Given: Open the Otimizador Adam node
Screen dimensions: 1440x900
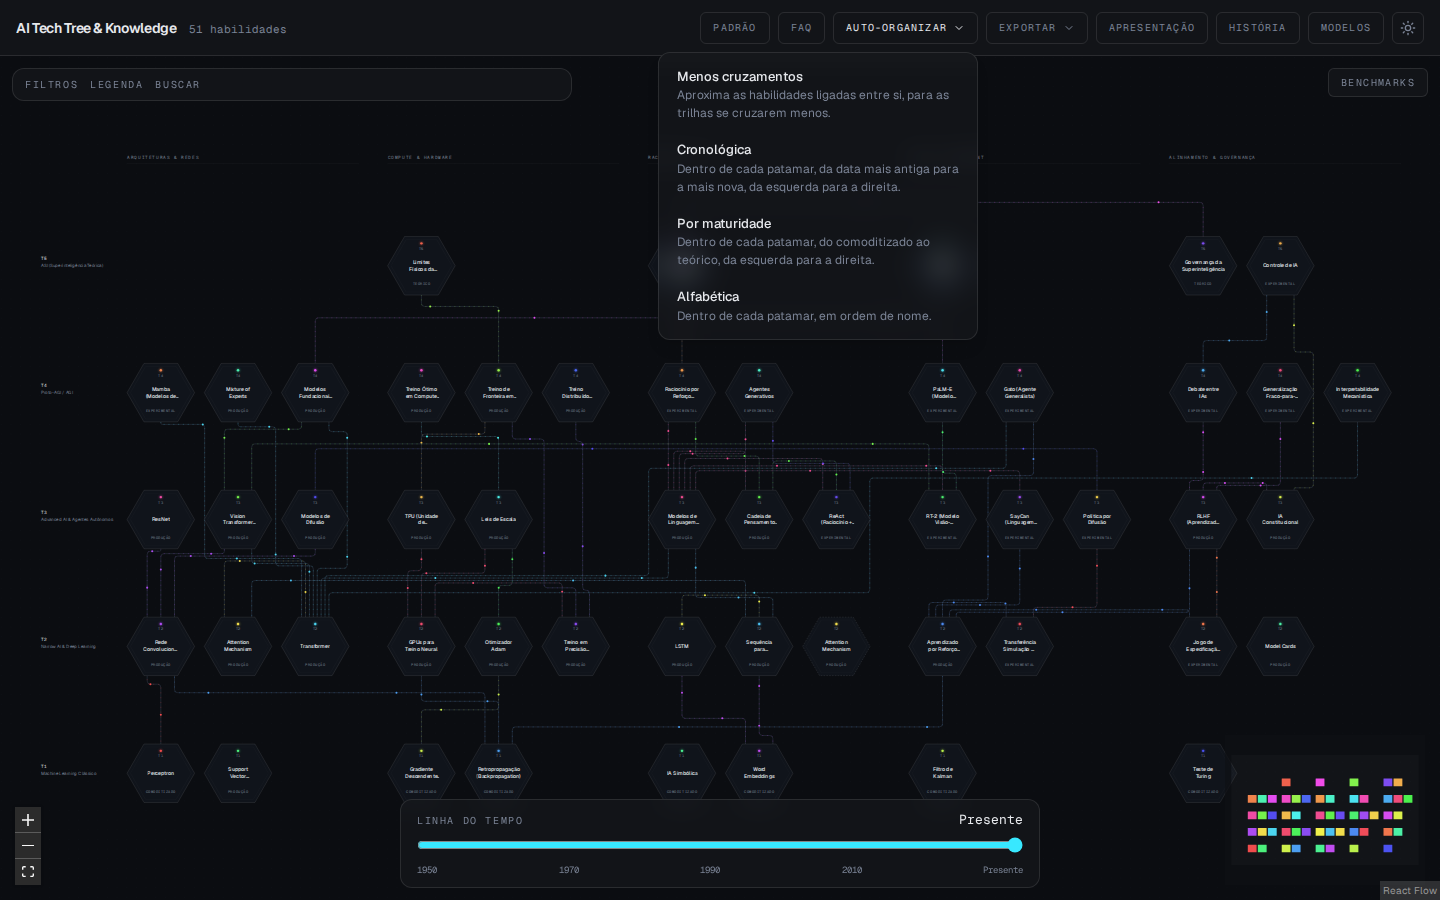Looking at the screenshot, I should click(499, 647).
